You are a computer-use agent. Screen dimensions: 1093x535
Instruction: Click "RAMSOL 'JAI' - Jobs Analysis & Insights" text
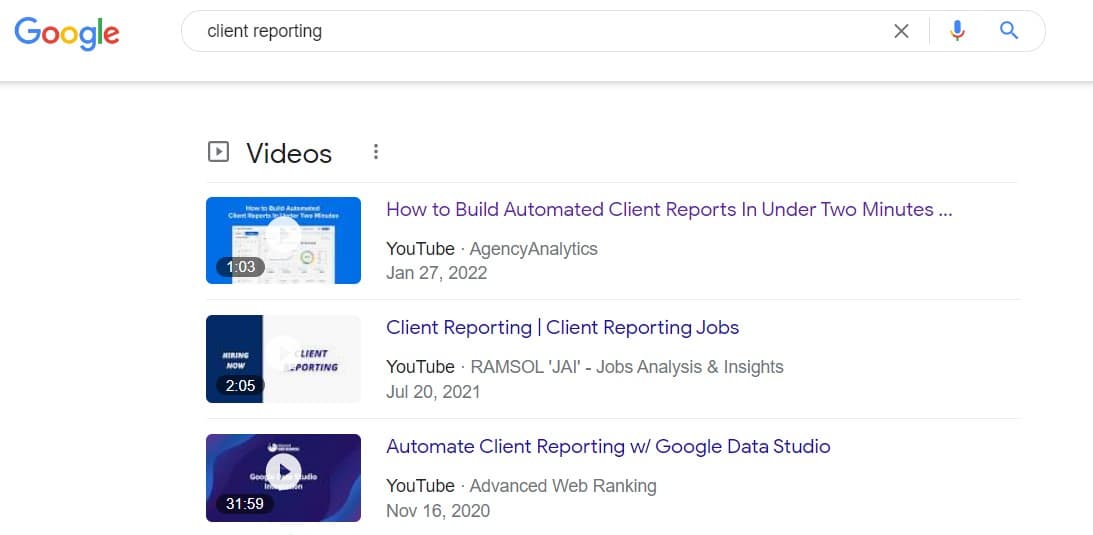tap(627, 367)
